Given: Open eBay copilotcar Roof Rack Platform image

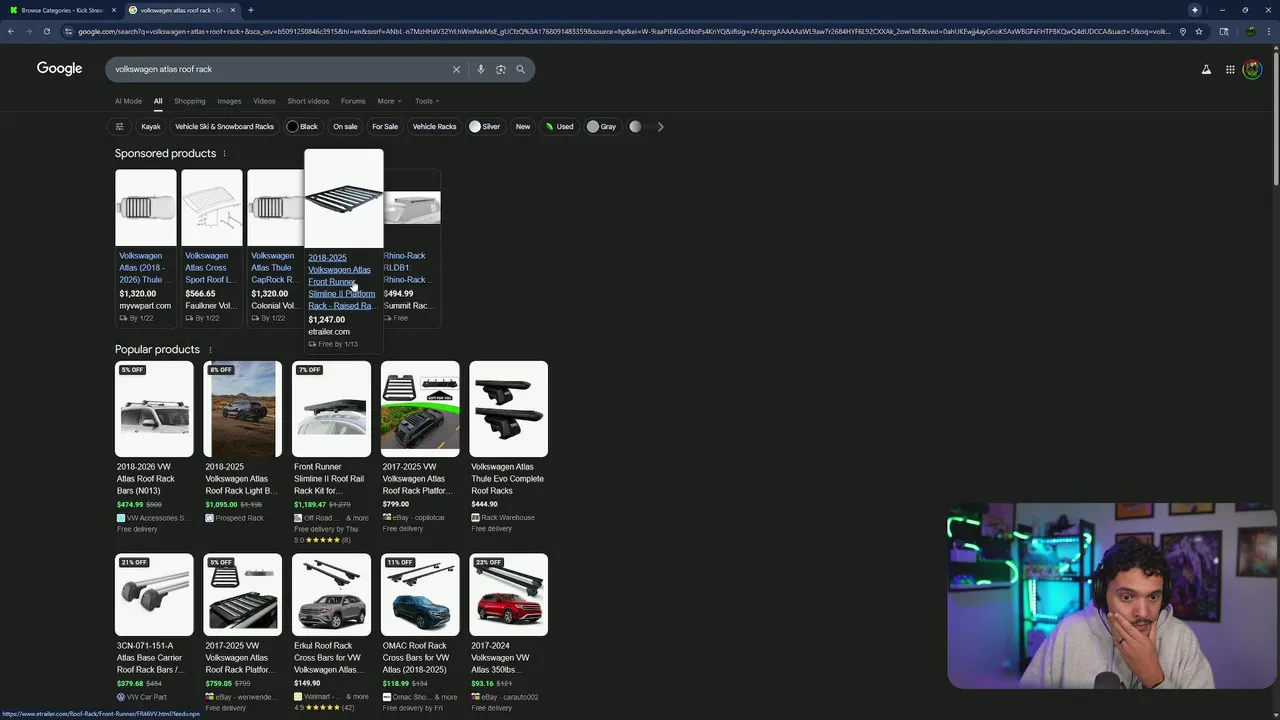Looking at the screenshot, I should coord(420,408).
